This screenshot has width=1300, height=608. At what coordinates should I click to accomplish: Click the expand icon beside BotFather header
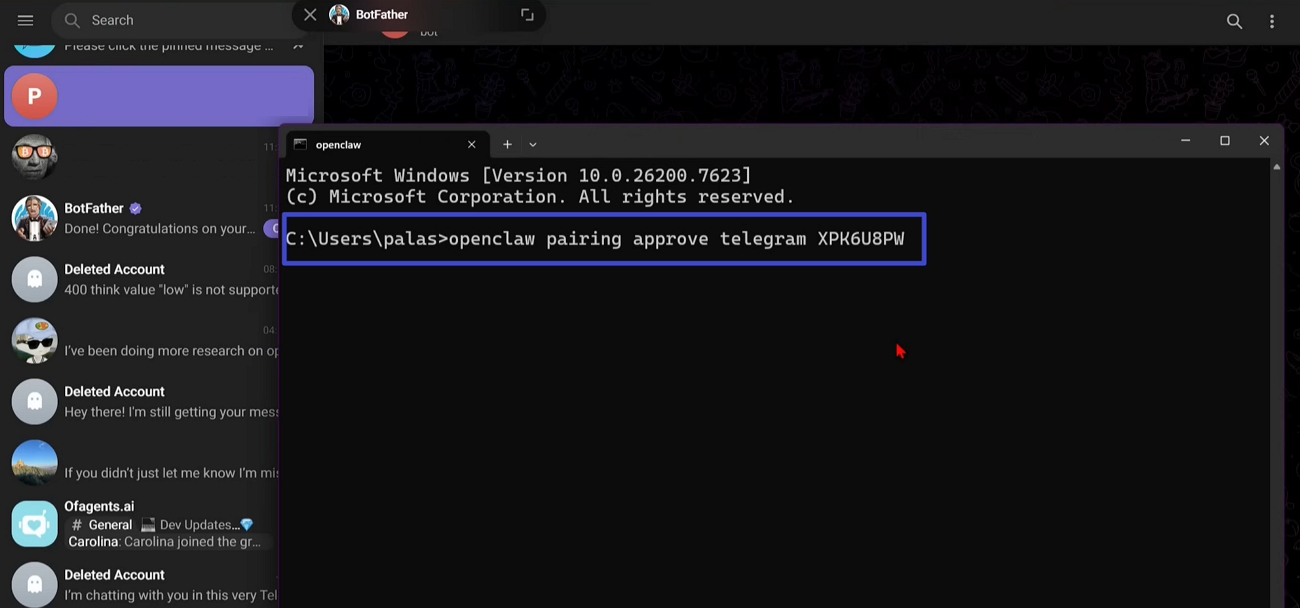click(x=527, y=15)
